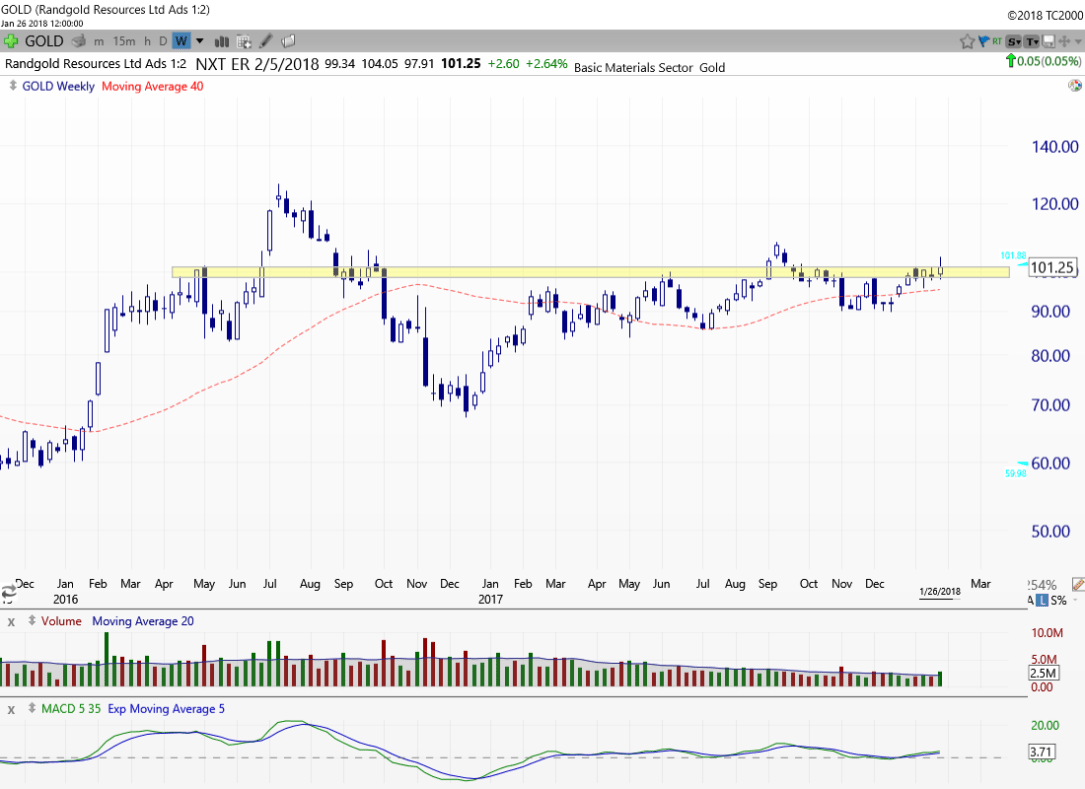
Task: Switch to the 15m time frame
Action: coord(124,41)
